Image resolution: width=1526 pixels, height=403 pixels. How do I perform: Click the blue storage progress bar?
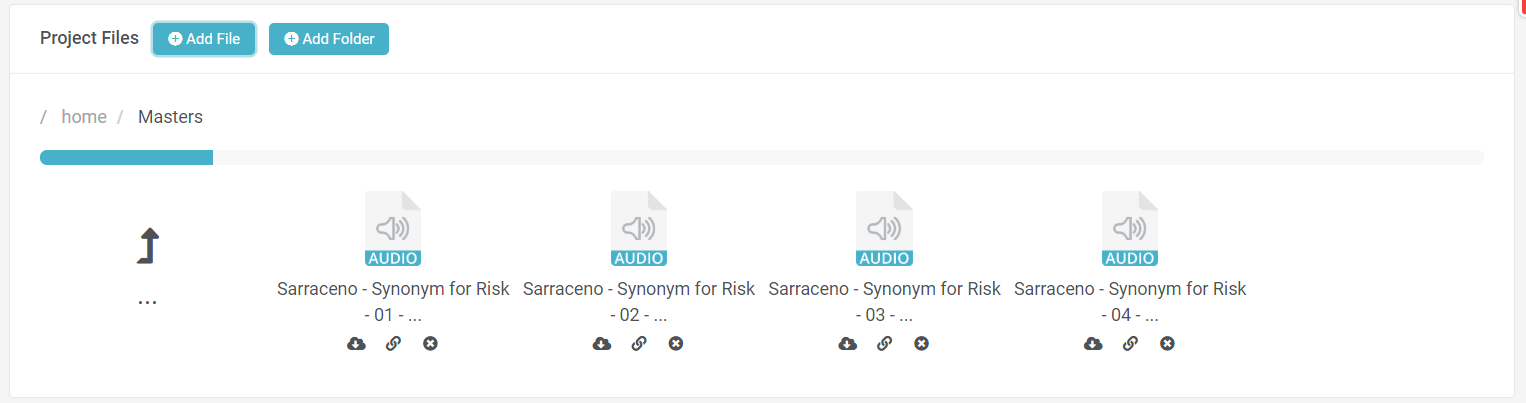click(126, 157)
